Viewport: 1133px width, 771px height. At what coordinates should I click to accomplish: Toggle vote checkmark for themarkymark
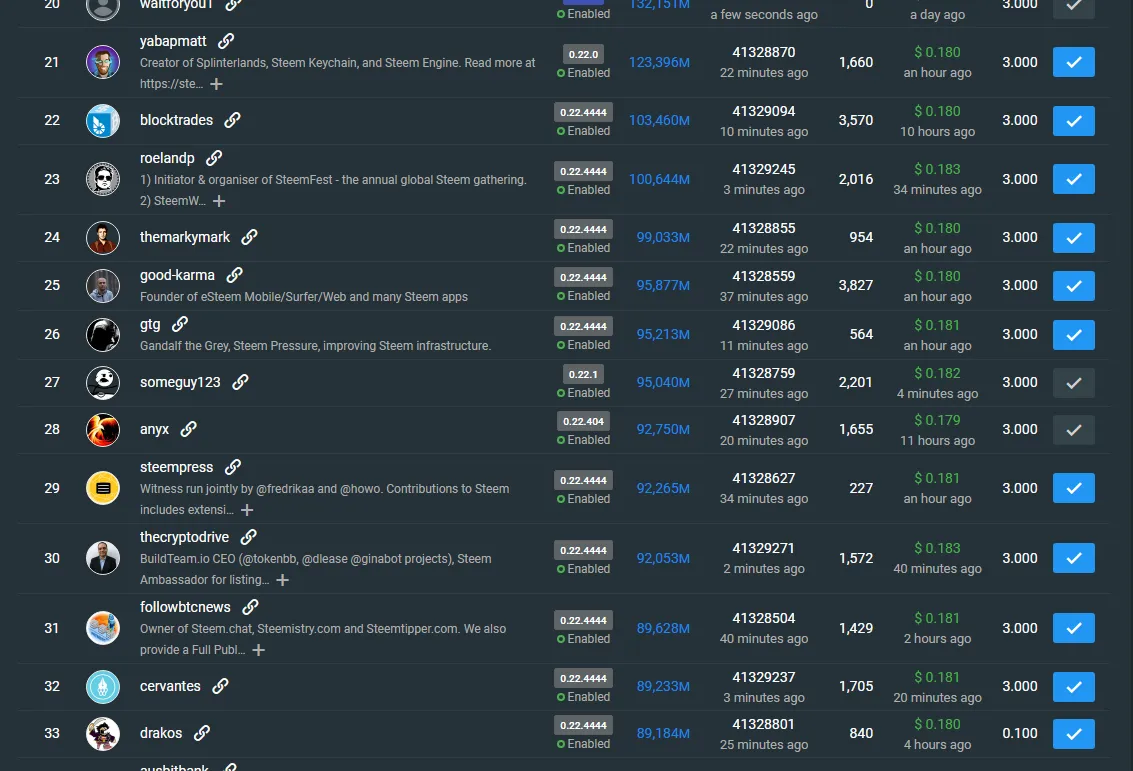(x=1073, y=238)
